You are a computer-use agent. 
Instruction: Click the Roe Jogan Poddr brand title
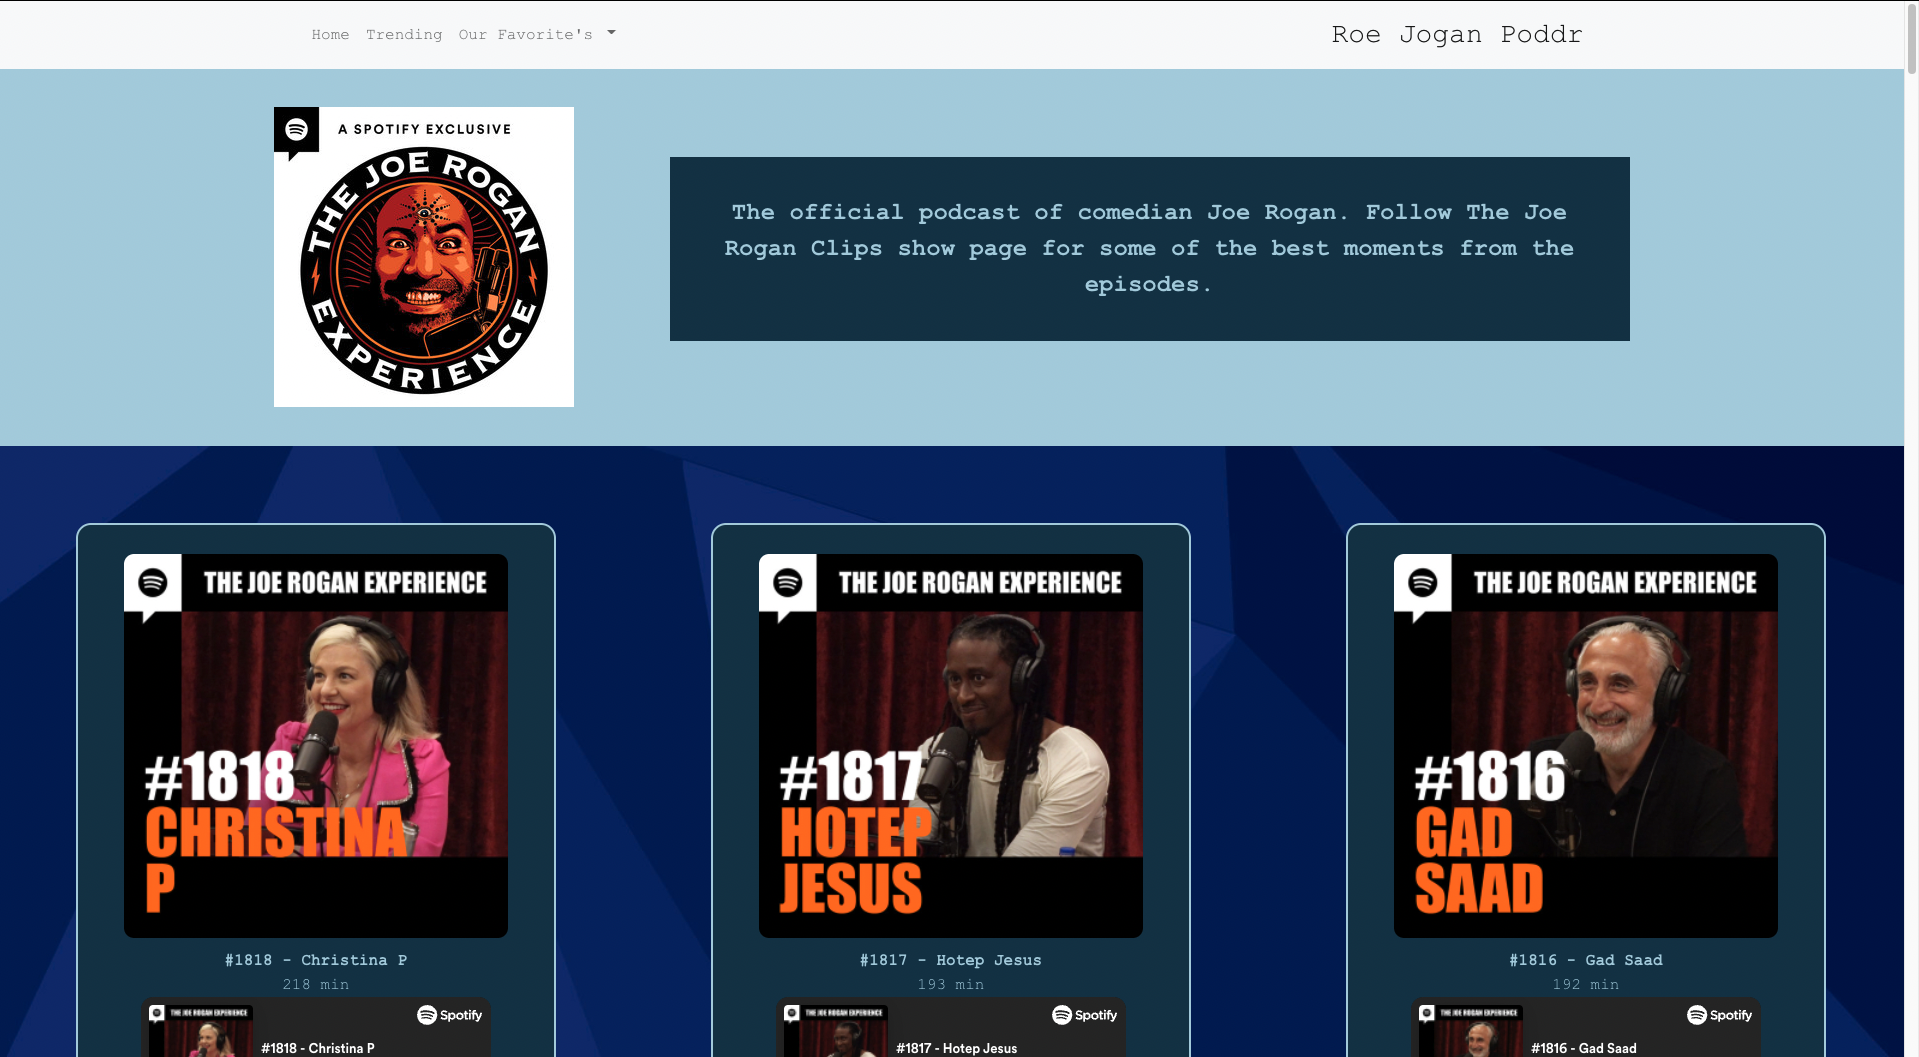pyautogui.click(x=1456, y=35)
